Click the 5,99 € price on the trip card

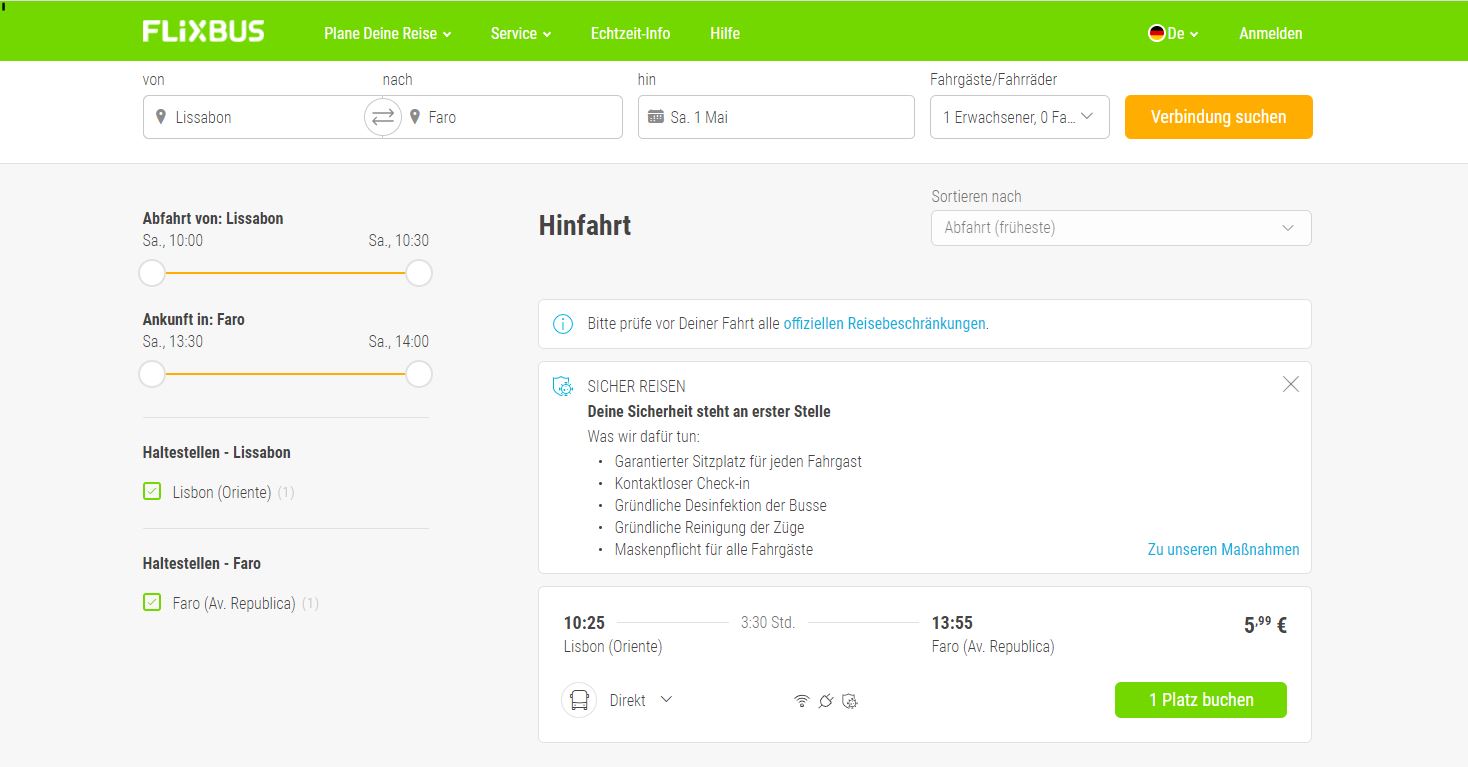[x=1265, y=625]
